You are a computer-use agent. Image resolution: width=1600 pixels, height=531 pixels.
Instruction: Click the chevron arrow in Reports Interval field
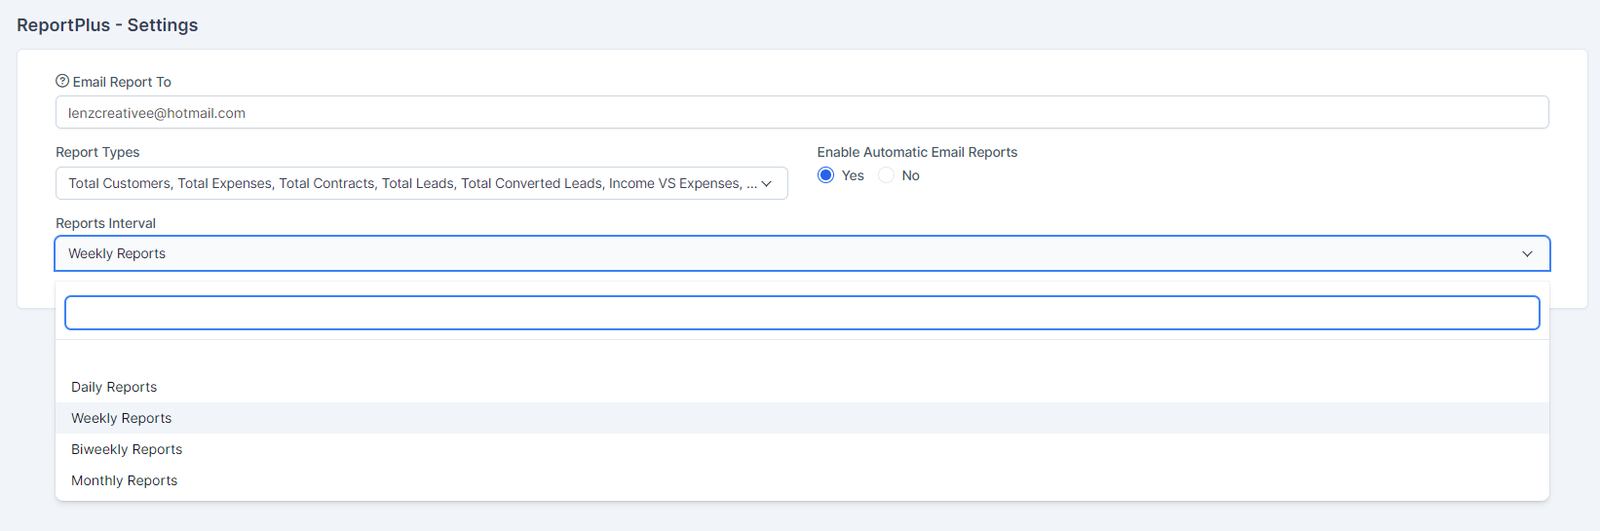[1527, 254]
